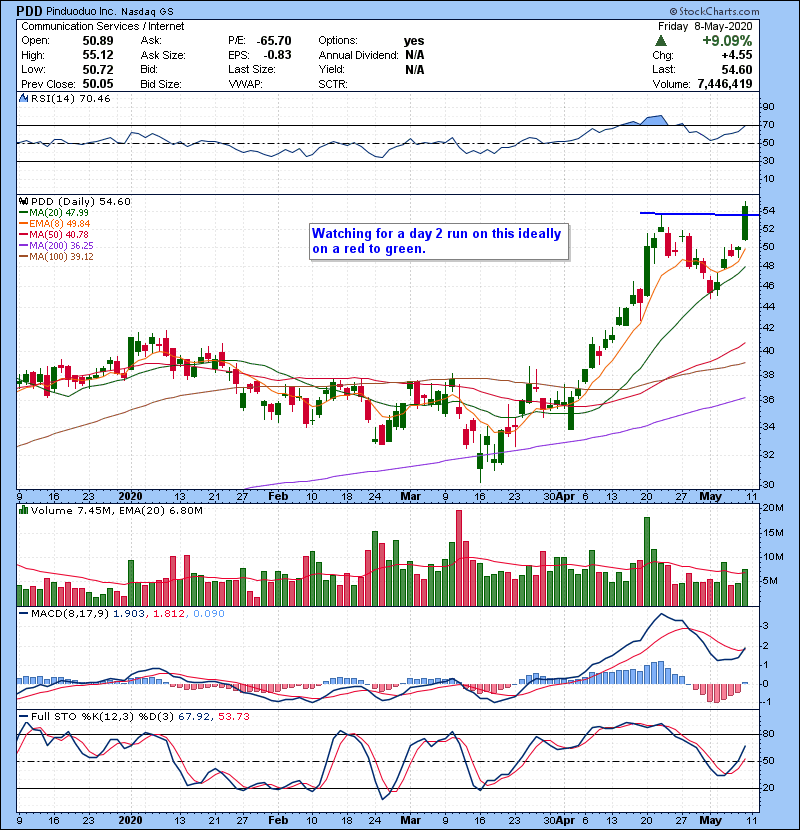
Task: Click the MACD histogram value 0.090
Action: (209, 614)
